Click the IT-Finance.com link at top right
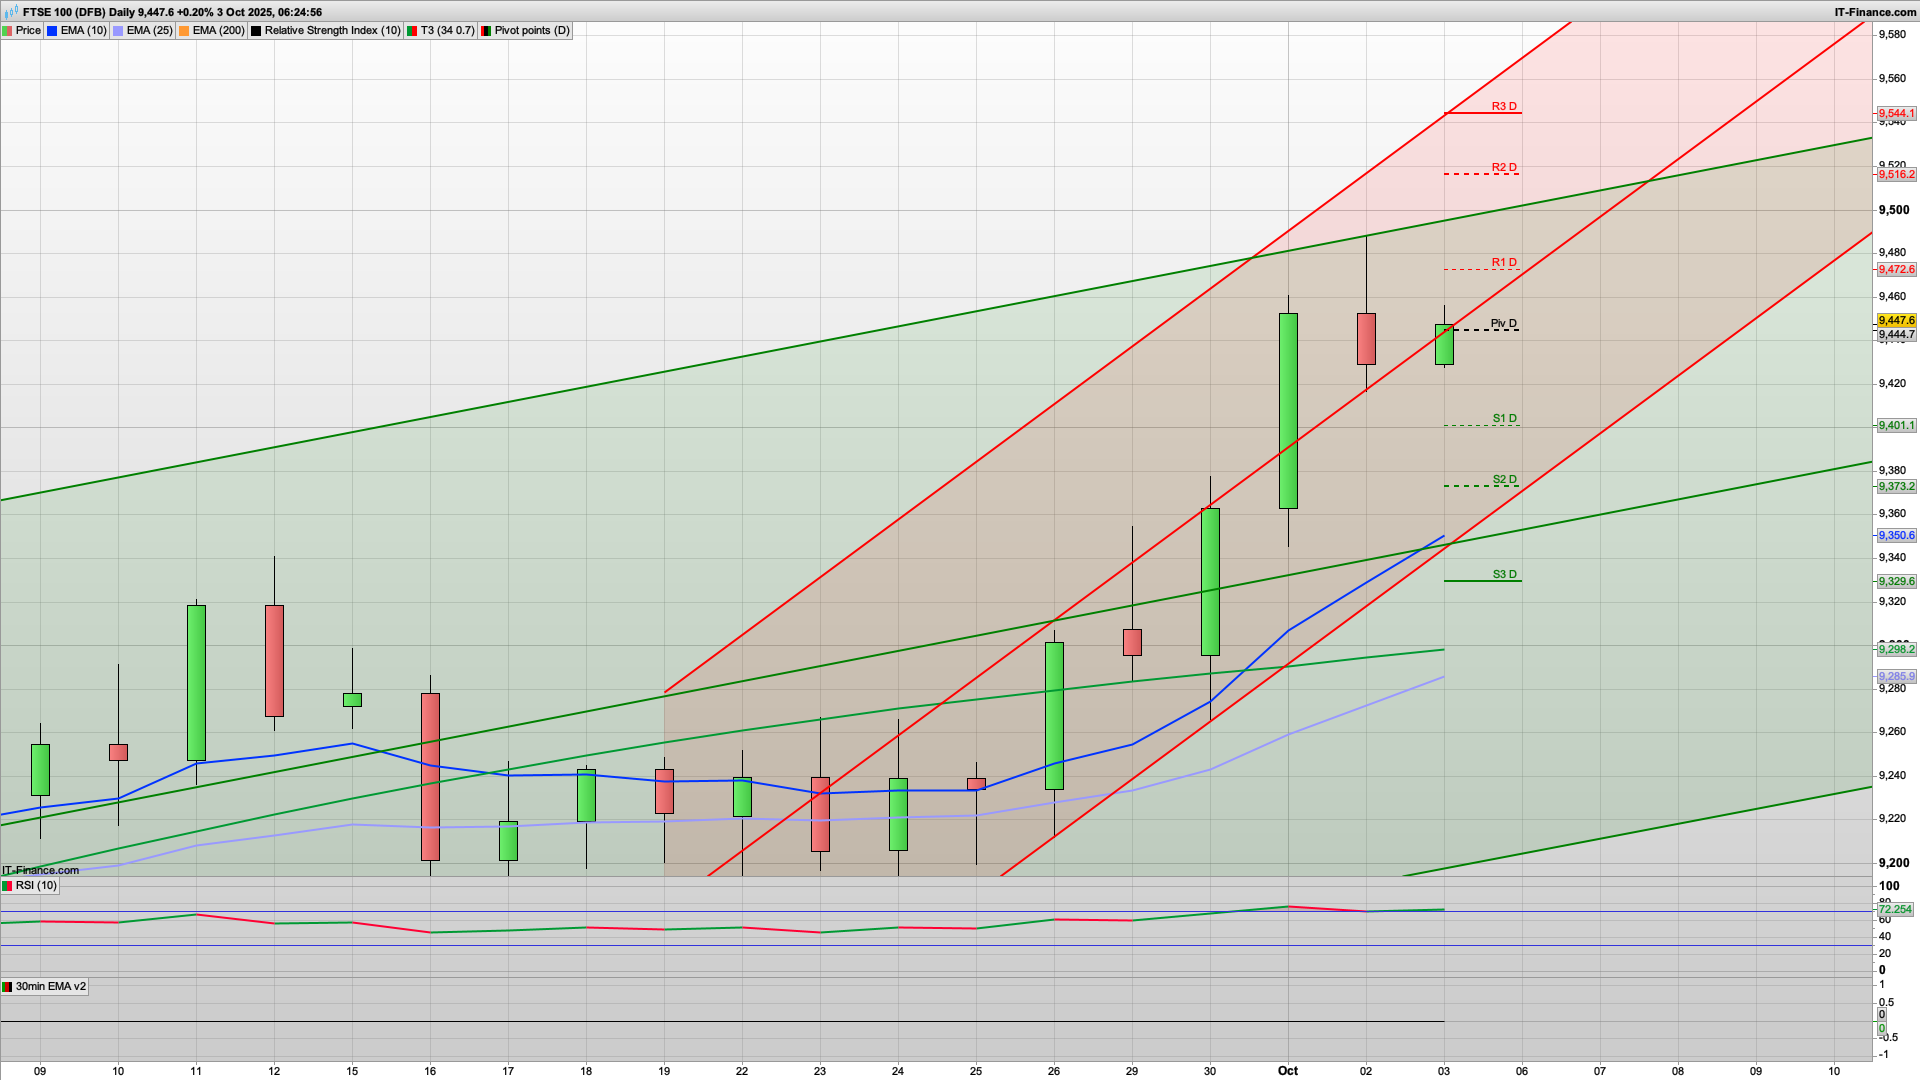The height and width of the screenshot is (1080, 1920). click(x=1875, y=12)
